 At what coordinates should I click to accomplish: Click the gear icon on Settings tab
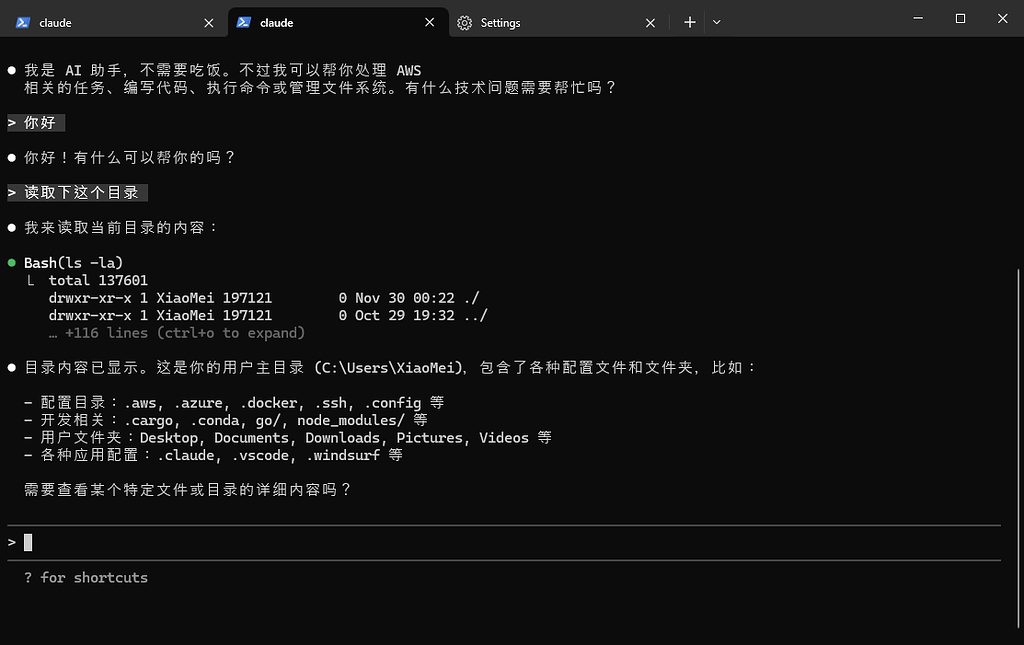(464, 23)
